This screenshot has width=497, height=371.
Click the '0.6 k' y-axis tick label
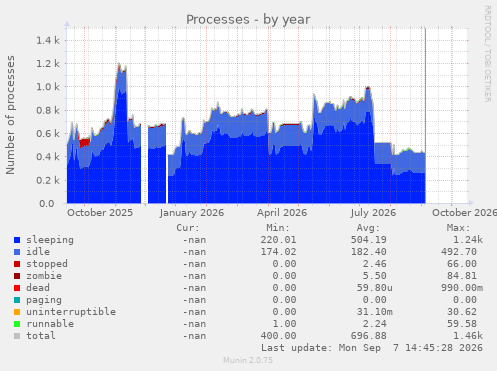(x=48, y=134)
